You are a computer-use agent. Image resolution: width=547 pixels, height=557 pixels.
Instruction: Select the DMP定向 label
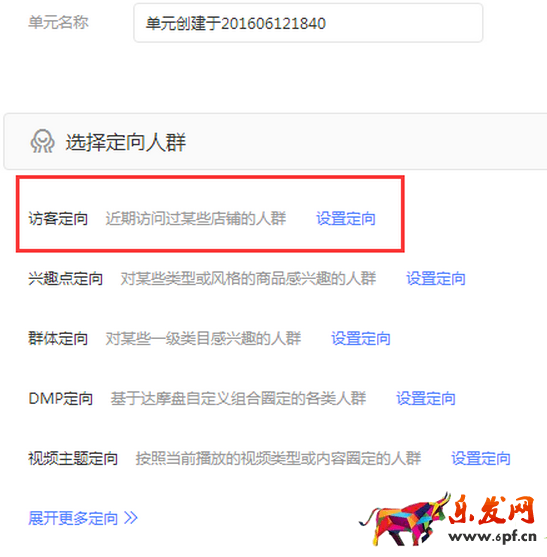click(x=60, y=399)
